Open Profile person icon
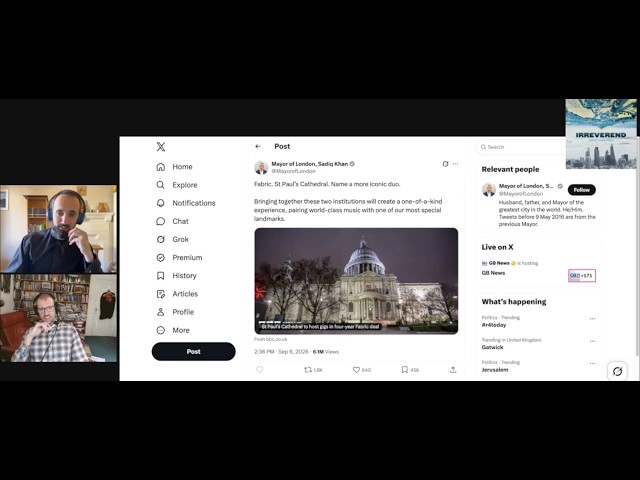Image resolution: width=640 pixels, height=480 pixels. click(161, 312)
